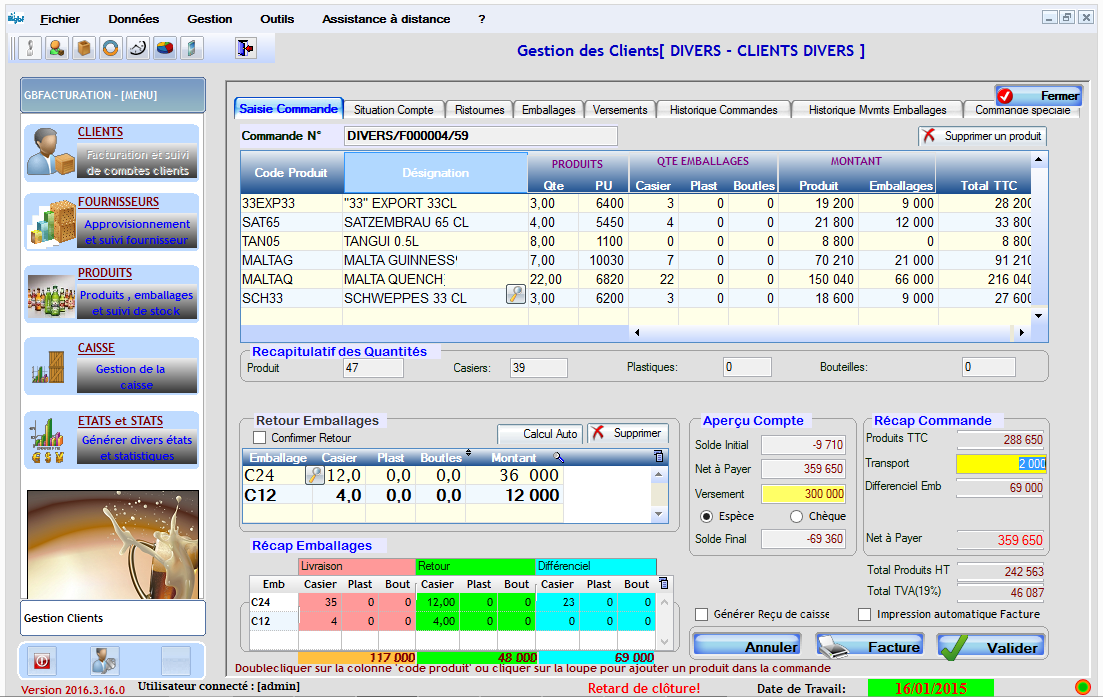Click the Fermer button top right

tap(1040, 93)
